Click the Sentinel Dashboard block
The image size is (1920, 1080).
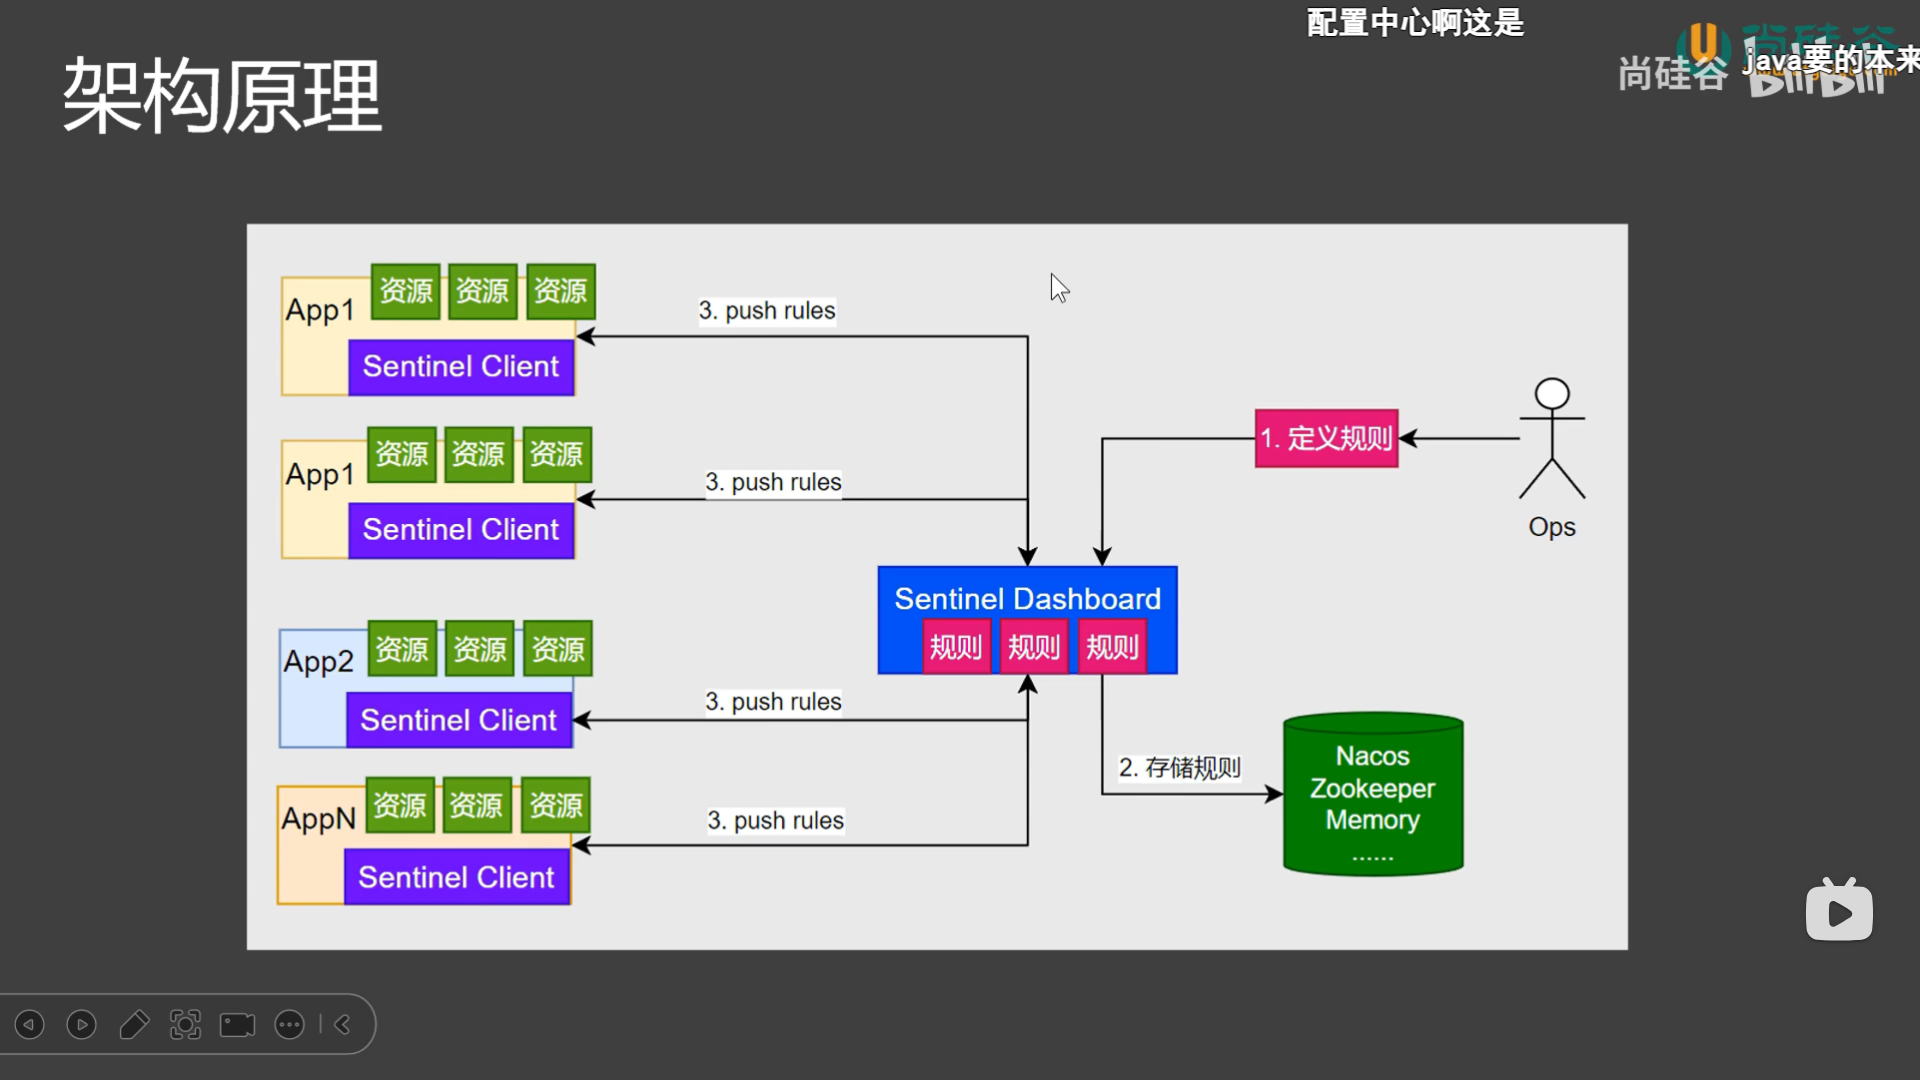(x=1027, y=598)
